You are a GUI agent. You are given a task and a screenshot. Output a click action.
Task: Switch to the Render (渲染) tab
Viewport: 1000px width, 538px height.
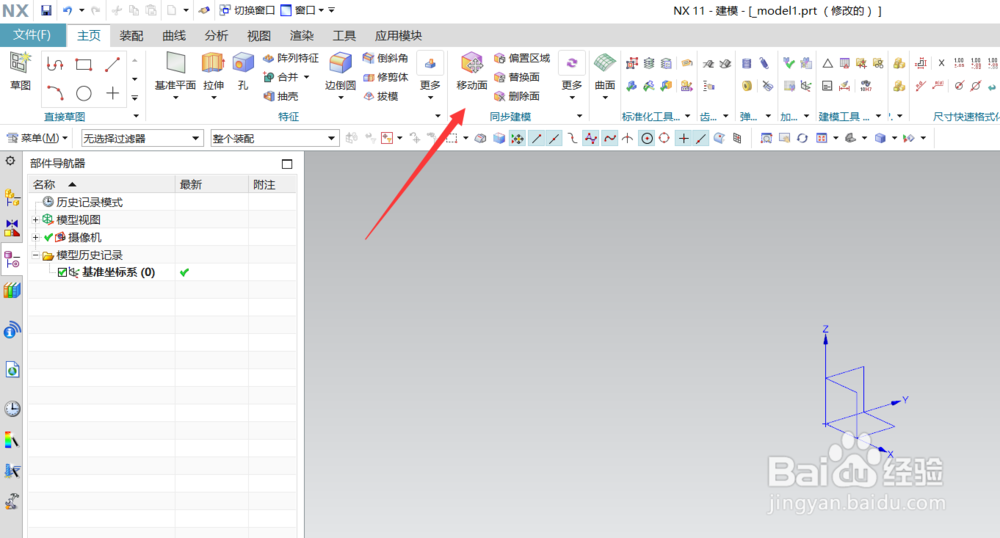click(x=302, y=36)
